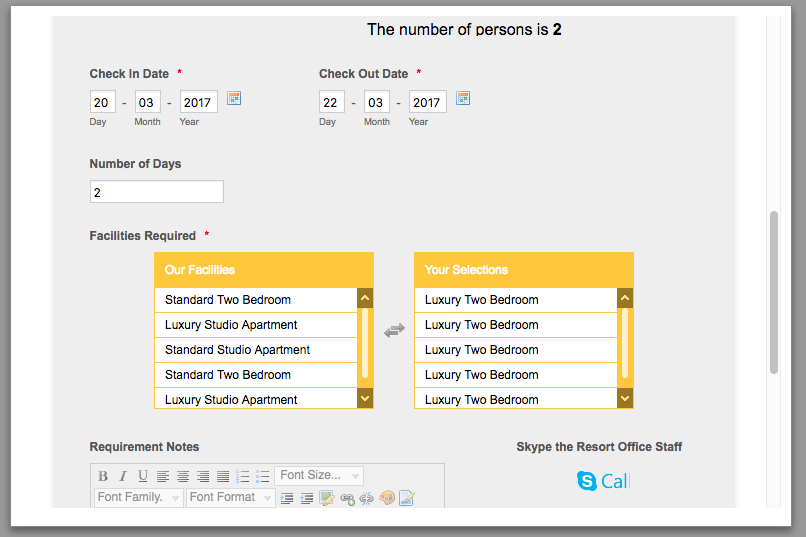Insert a bulleted list
Image resolution: width=806 pixels, height=537 pixels.
click(x=263, y=476)
